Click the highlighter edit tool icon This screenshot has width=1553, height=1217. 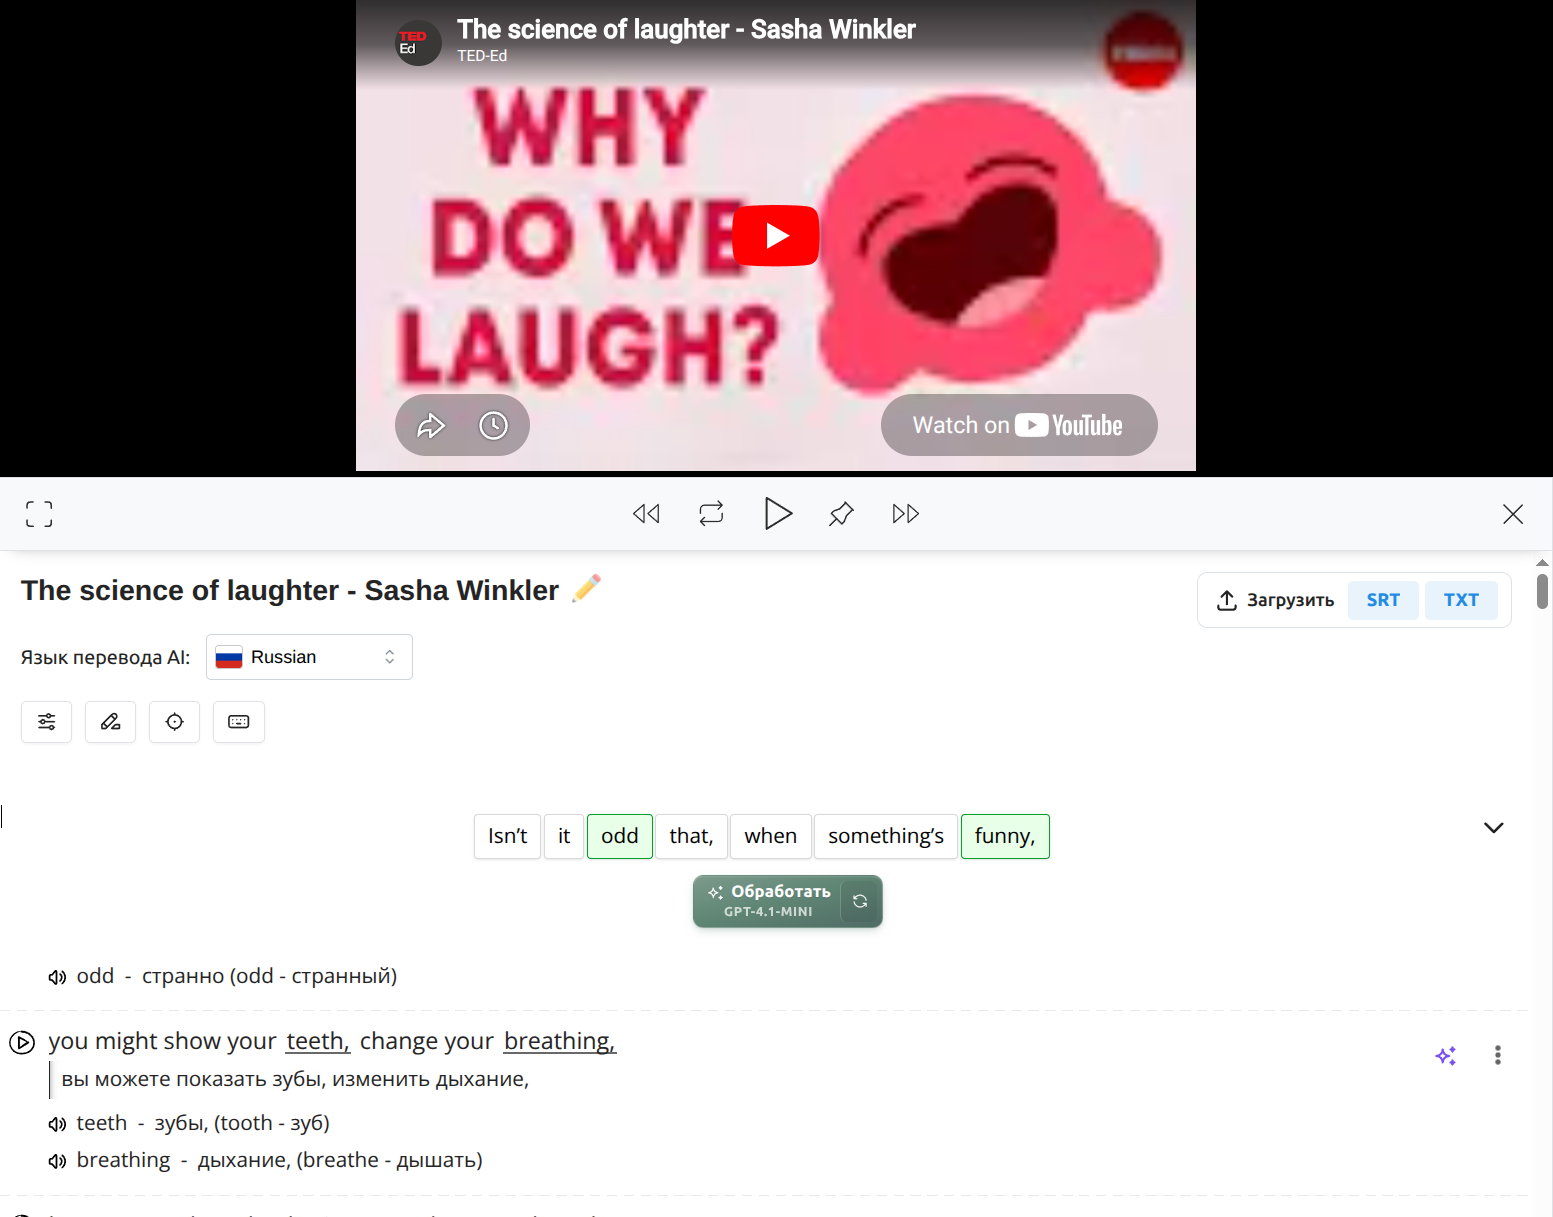coord(111,722)
